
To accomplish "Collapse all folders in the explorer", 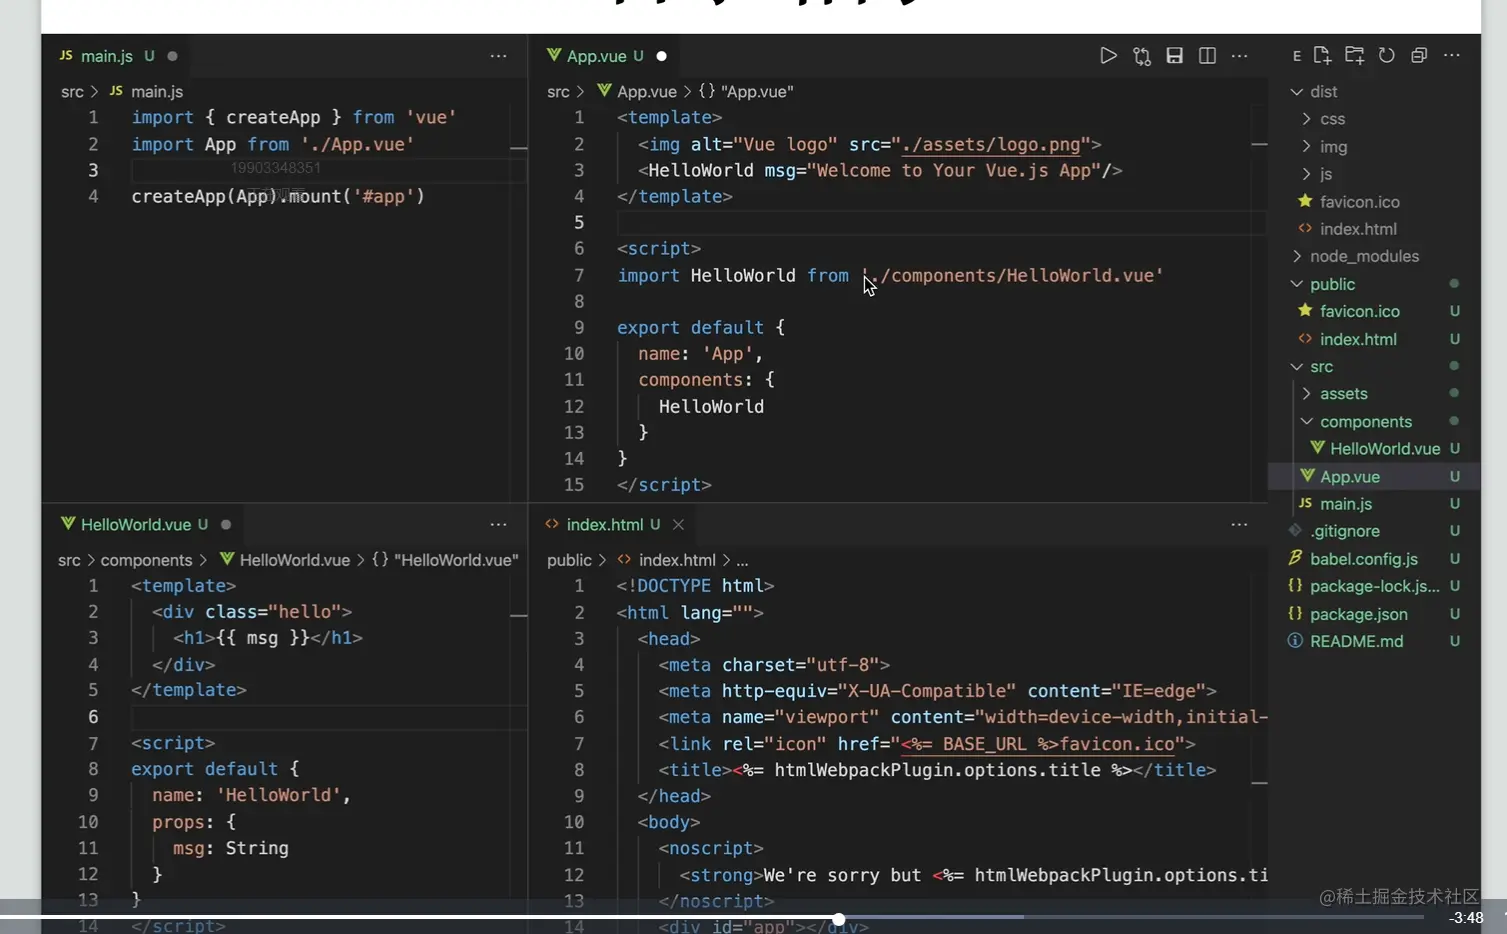I will [1419, 55].
